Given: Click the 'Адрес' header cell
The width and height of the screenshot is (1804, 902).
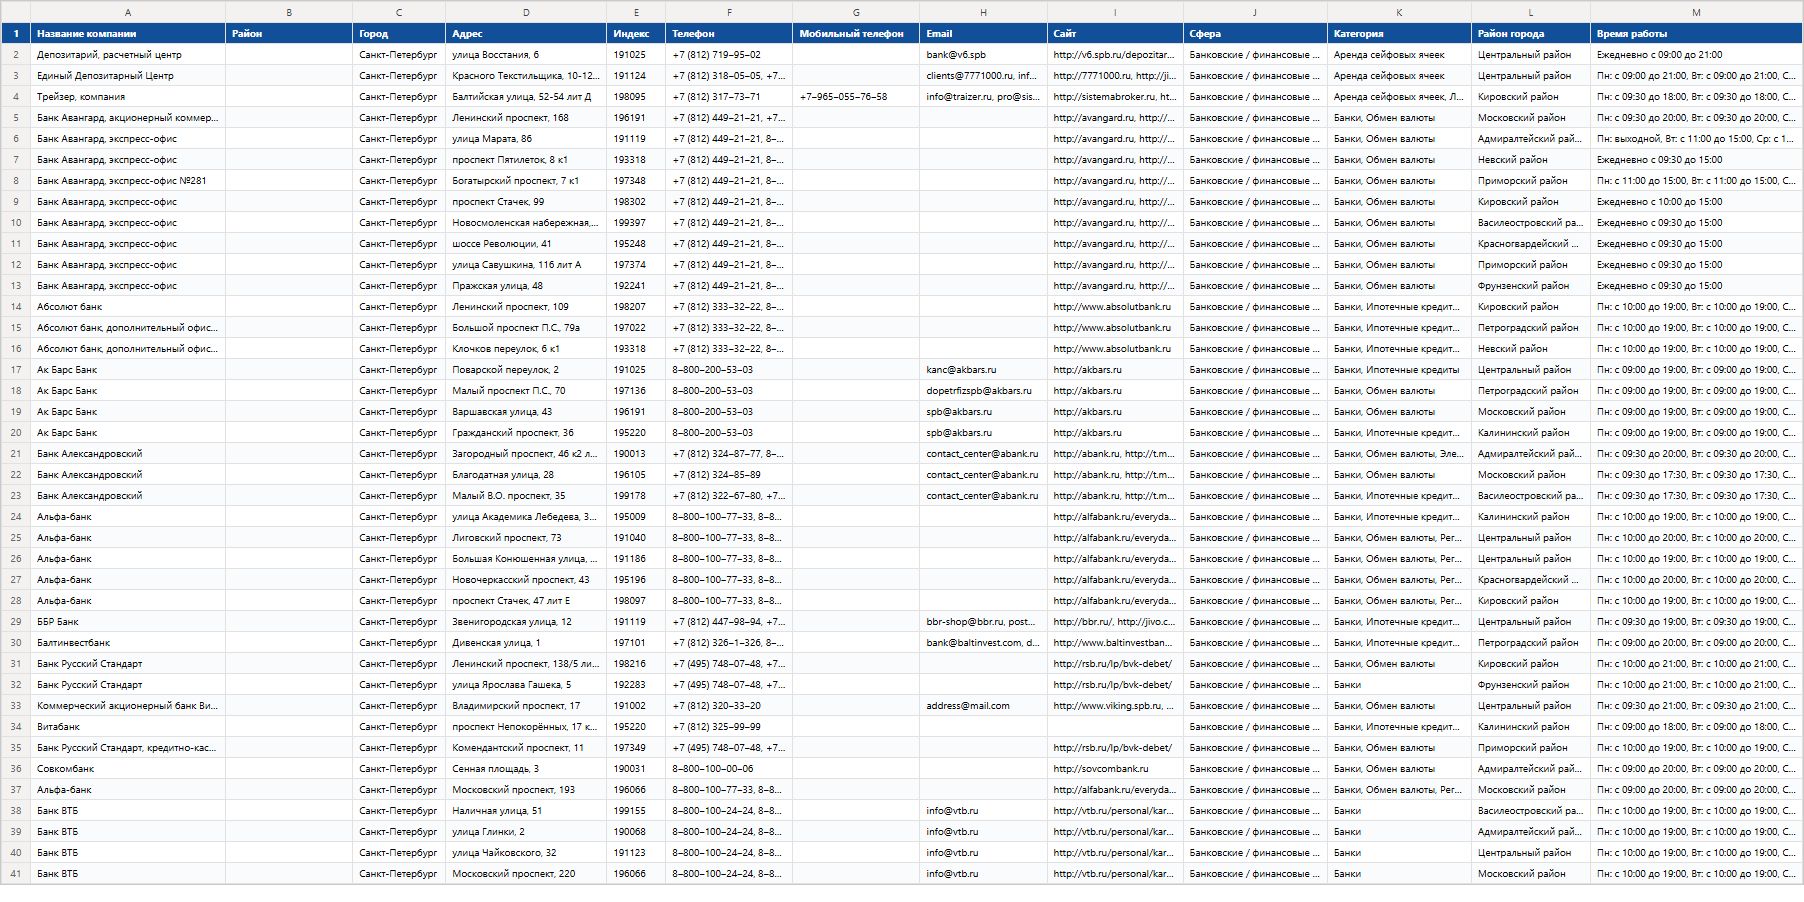Looking at the screenshot, I should [x=526, y=33].
